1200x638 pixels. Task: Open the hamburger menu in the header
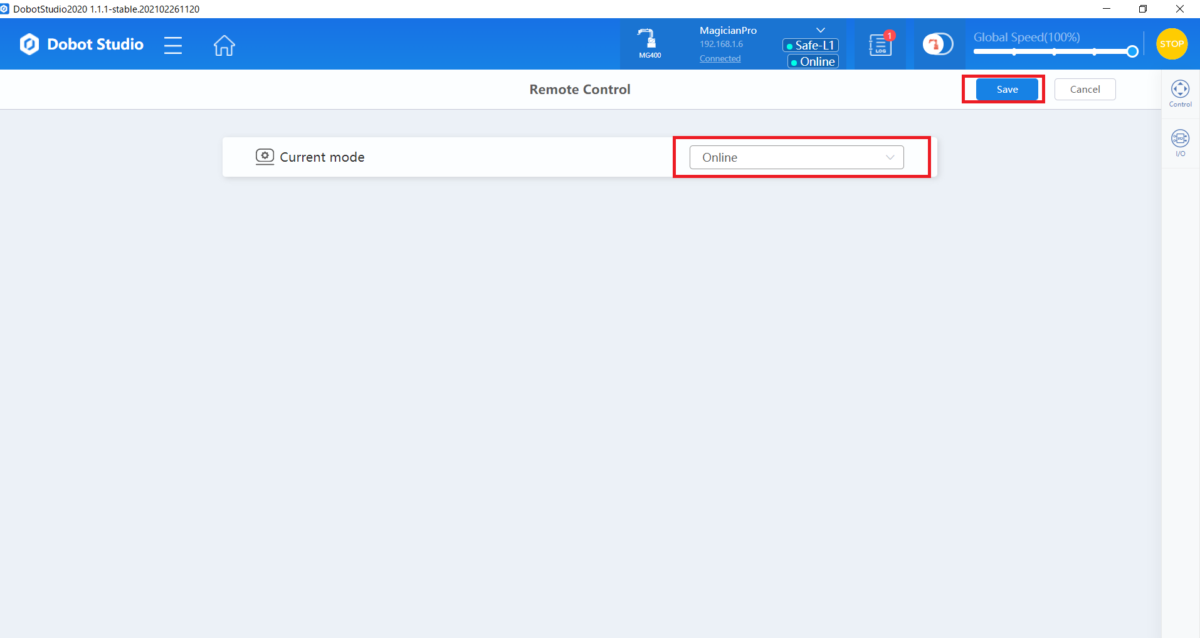tap(173, 45)
